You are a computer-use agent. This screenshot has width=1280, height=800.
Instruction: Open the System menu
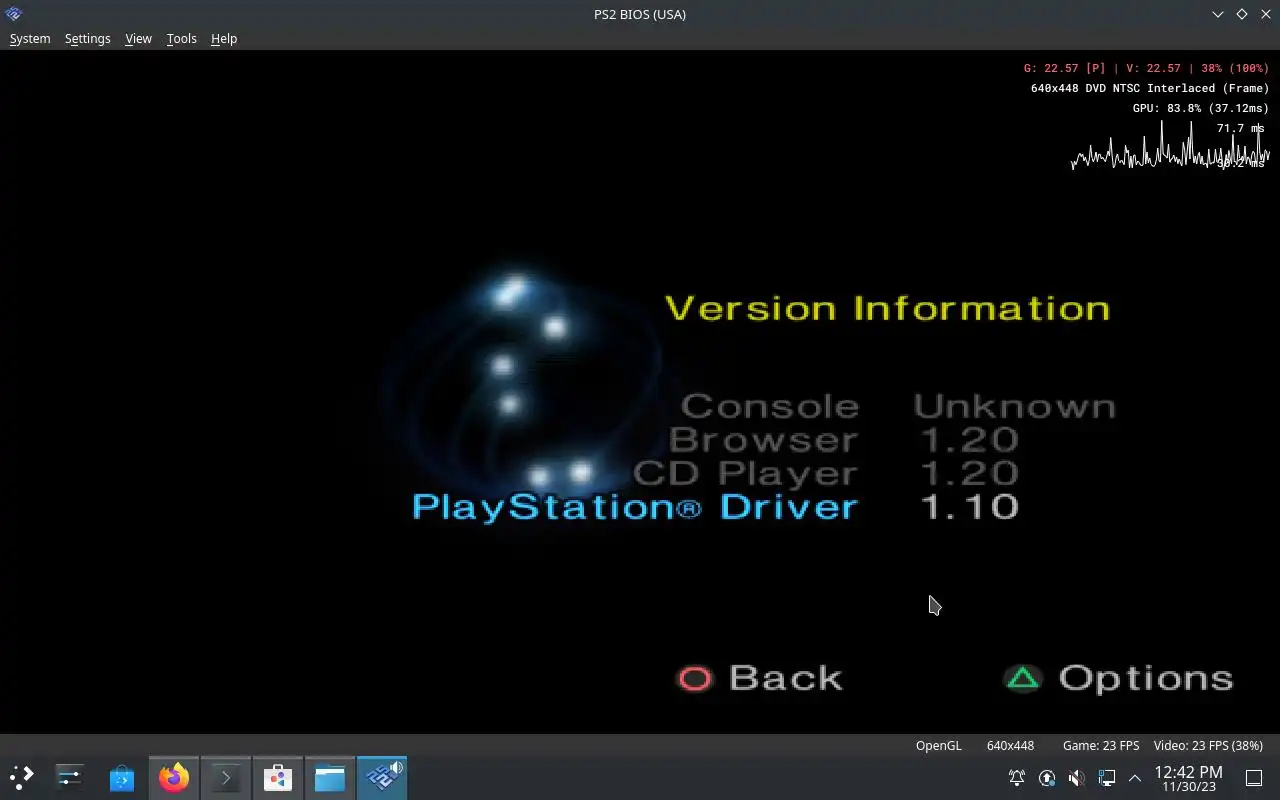[x=30, y=38]
